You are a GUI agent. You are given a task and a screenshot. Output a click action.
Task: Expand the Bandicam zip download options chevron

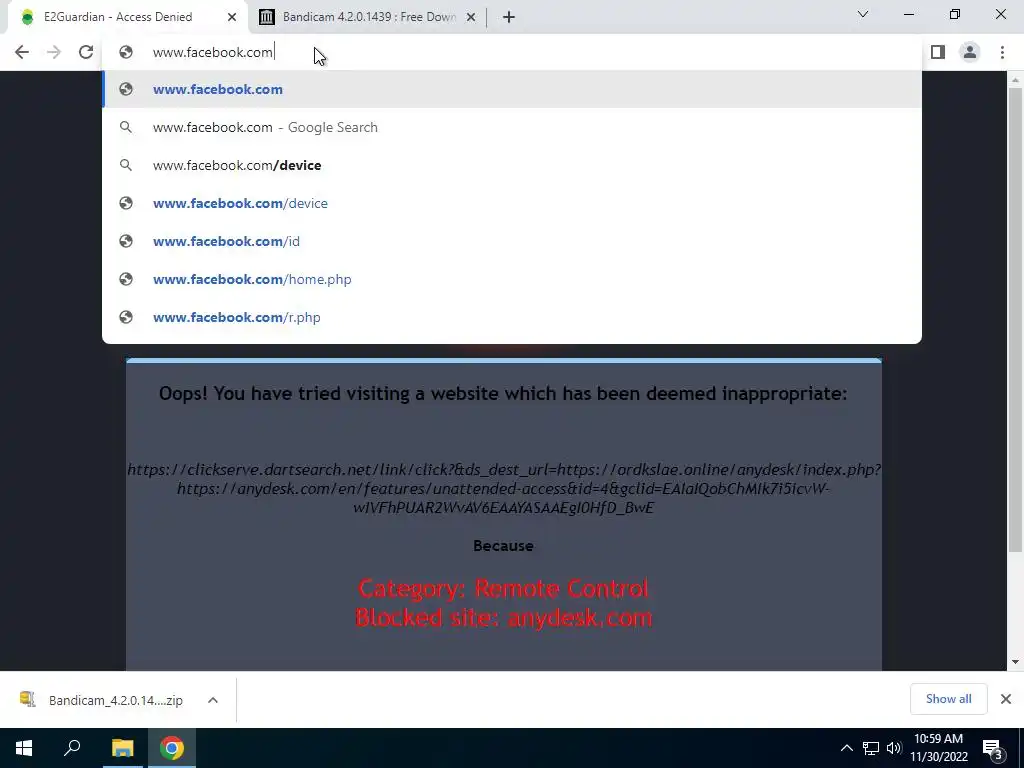213,700
